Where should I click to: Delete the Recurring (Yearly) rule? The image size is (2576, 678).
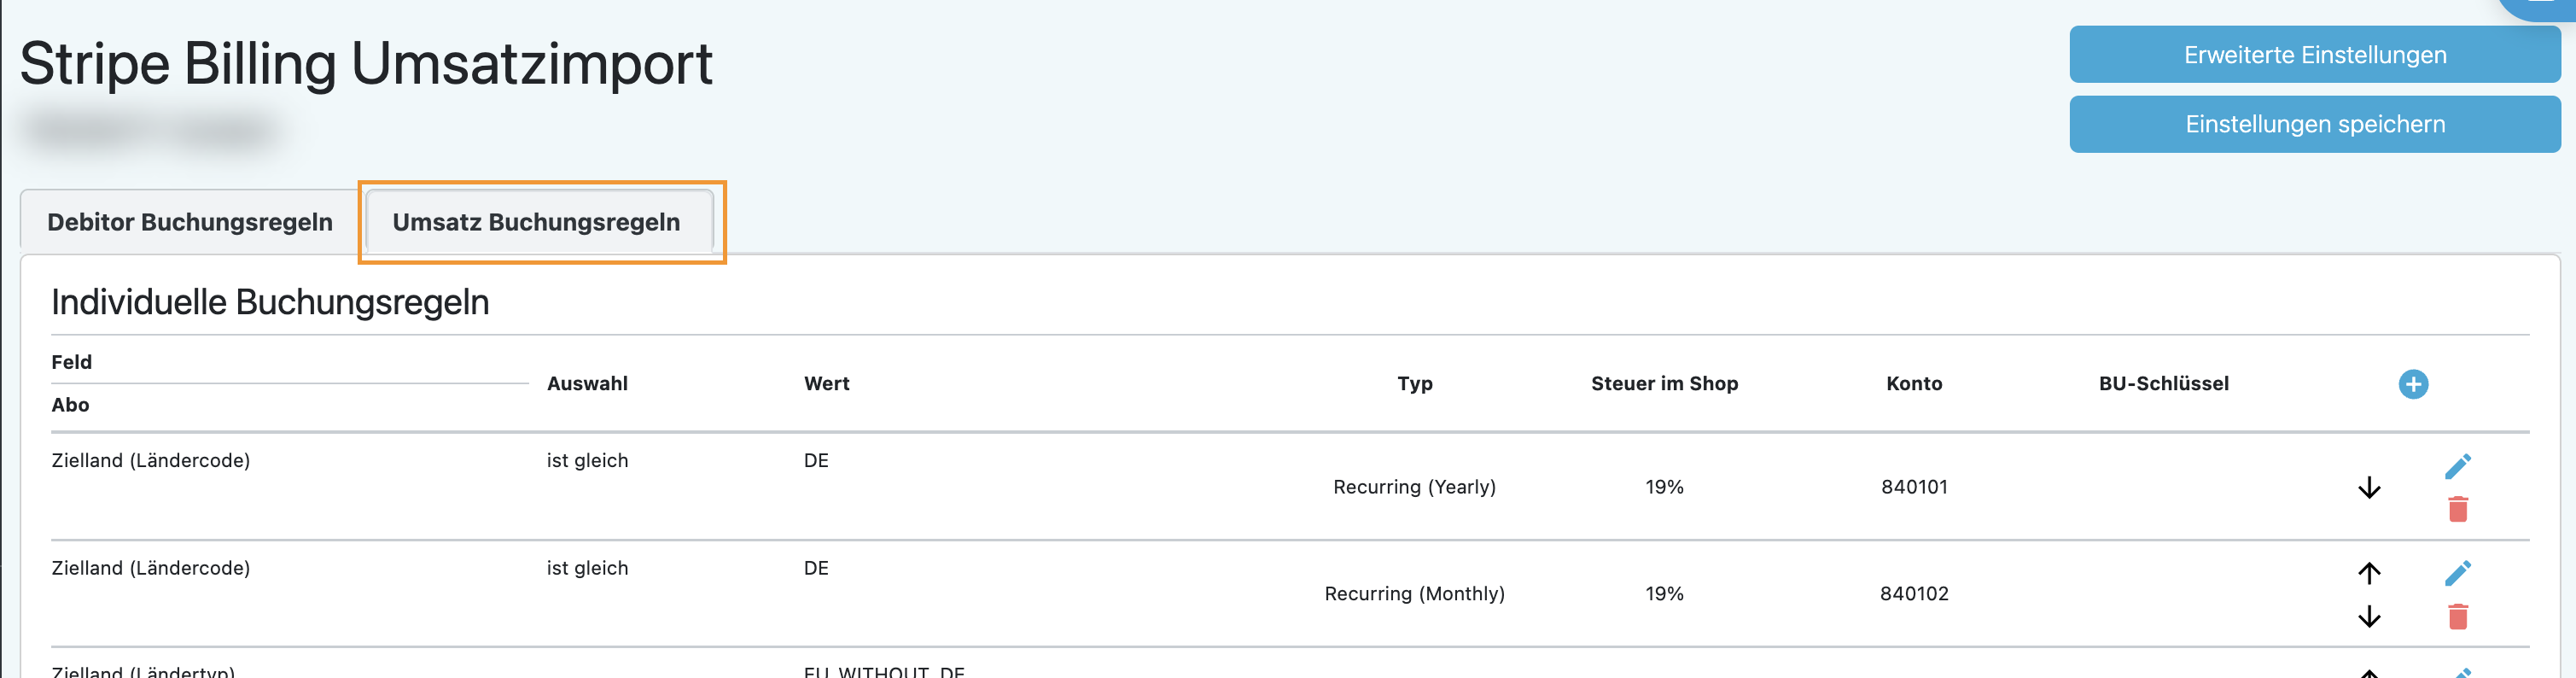click(2457, 510)
